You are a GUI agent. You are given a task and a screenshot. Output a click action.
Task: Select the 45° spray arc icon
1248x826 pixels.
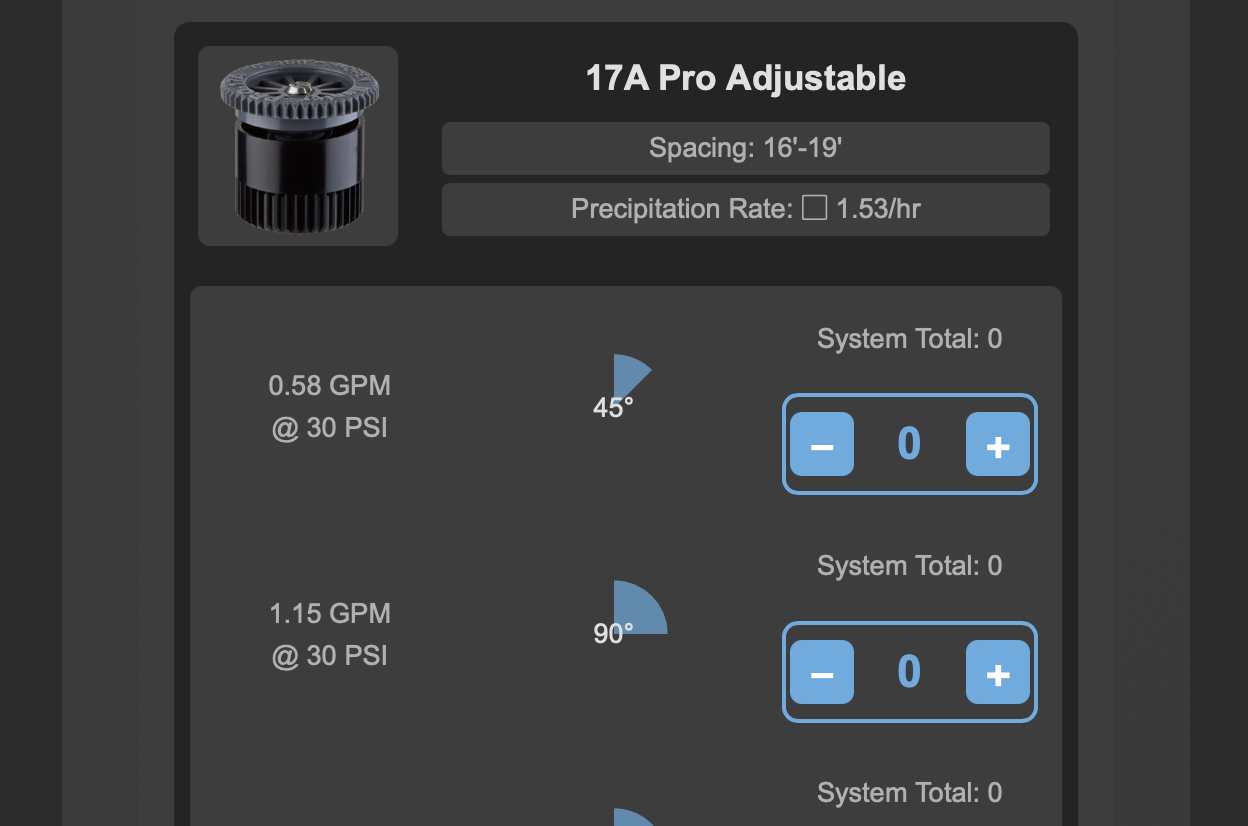coord(628,380)
